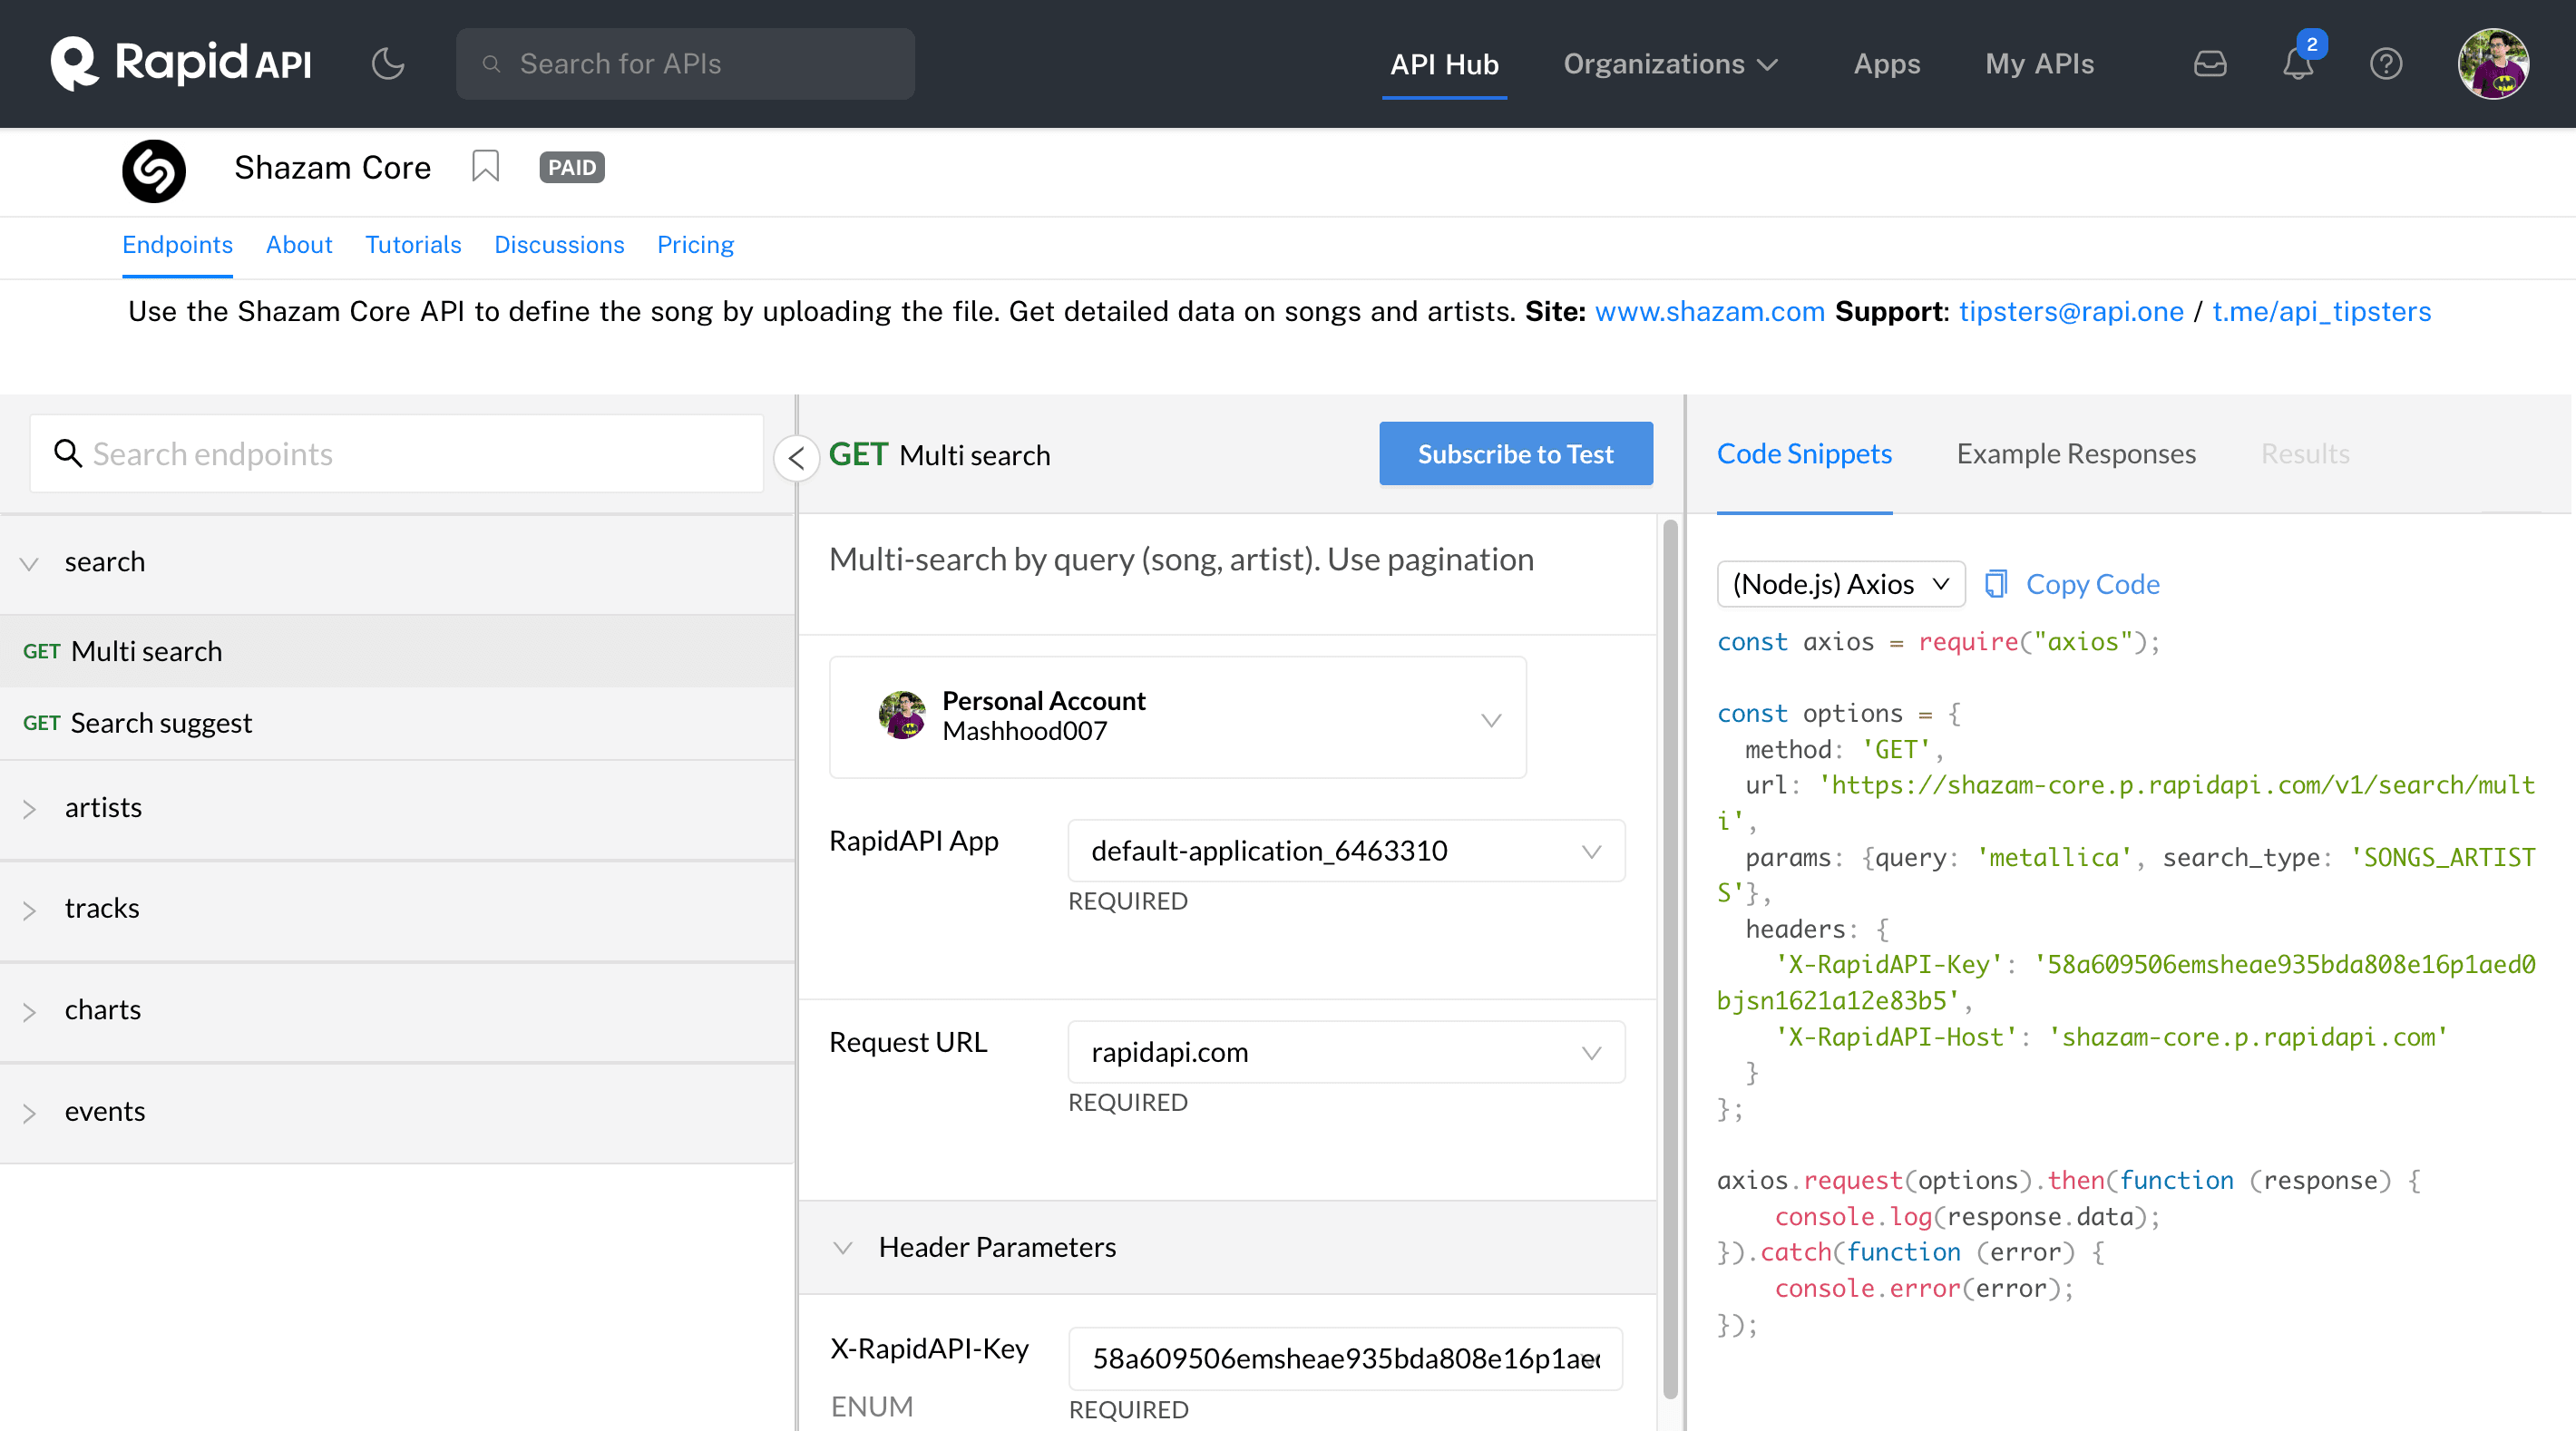Click the Copy Code link
The height and width of the screenshot is (1431, 2576).
coord(2092,583)
